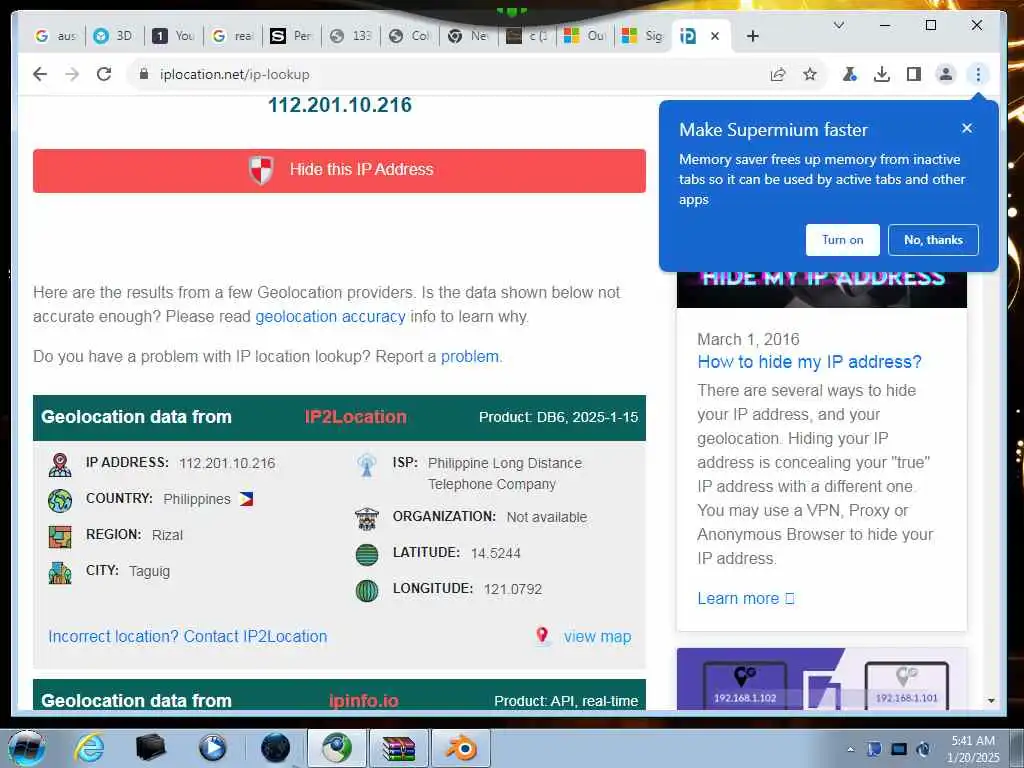Click the Philippines flag icon

(x=246, y=500)
